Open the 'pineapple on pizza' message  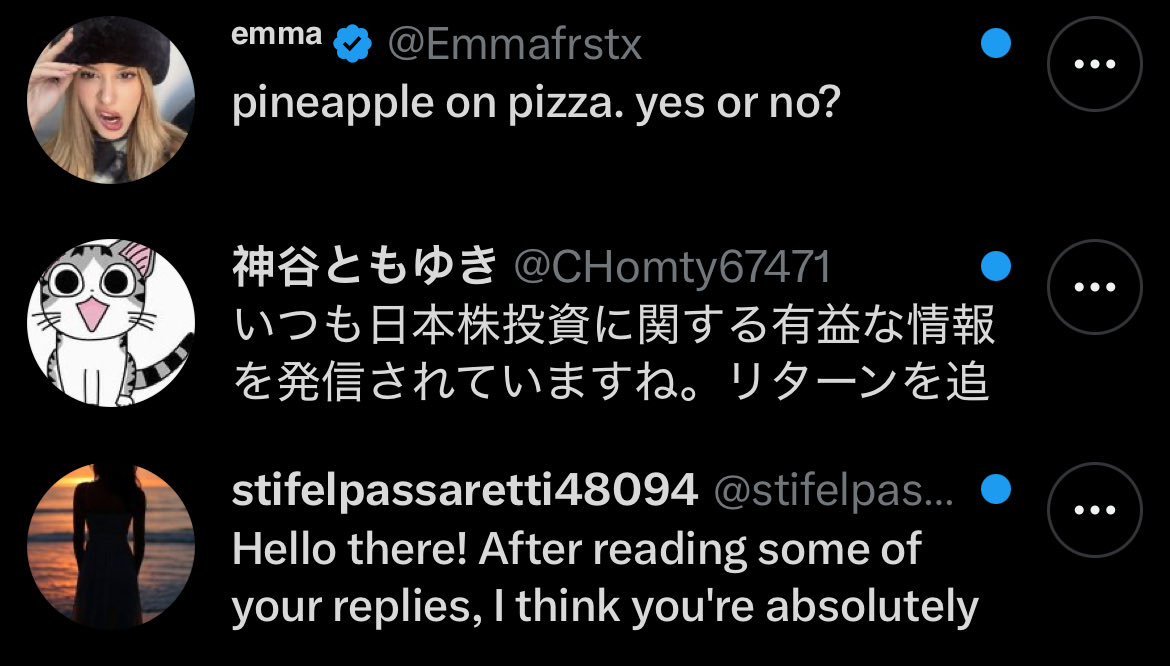coord(533,103)
